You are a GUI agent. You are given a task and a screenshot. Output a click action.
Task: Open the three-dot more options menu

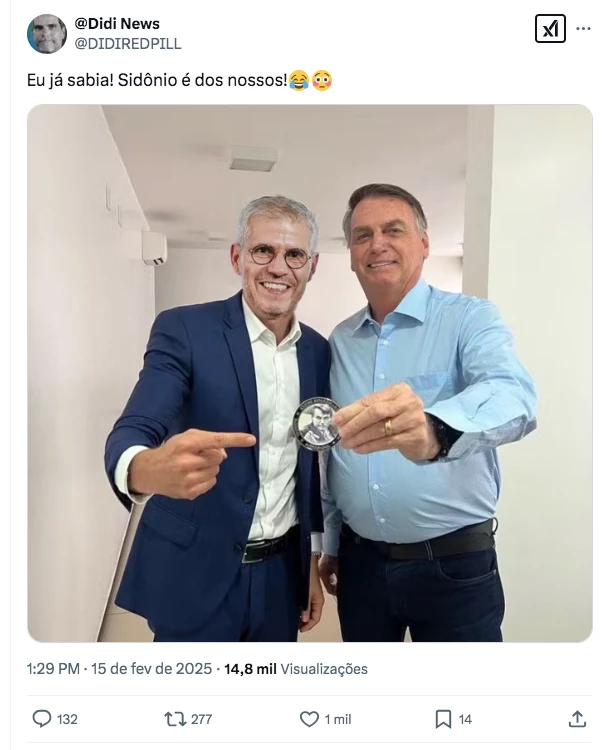coord(583,29)
